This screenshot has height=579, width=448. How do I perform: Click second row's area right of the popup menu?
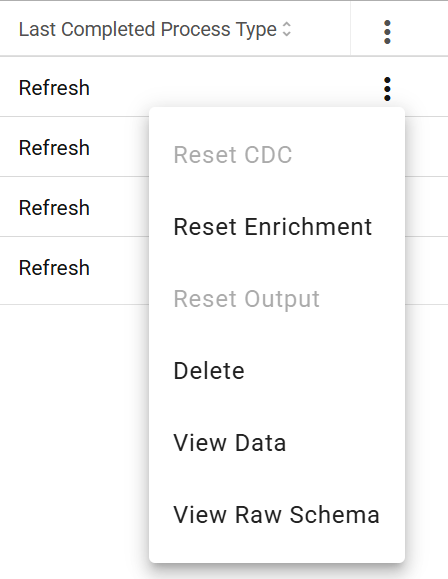[427, 147]
